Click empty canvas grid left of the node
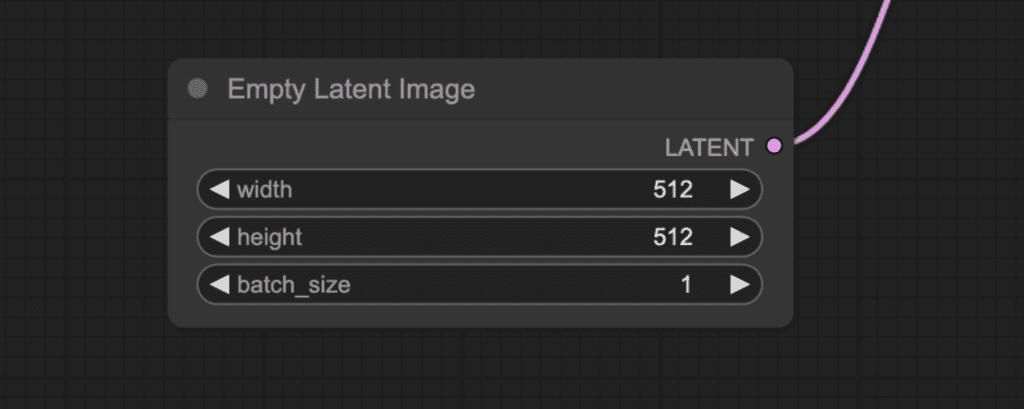 (x=80, y=200)
